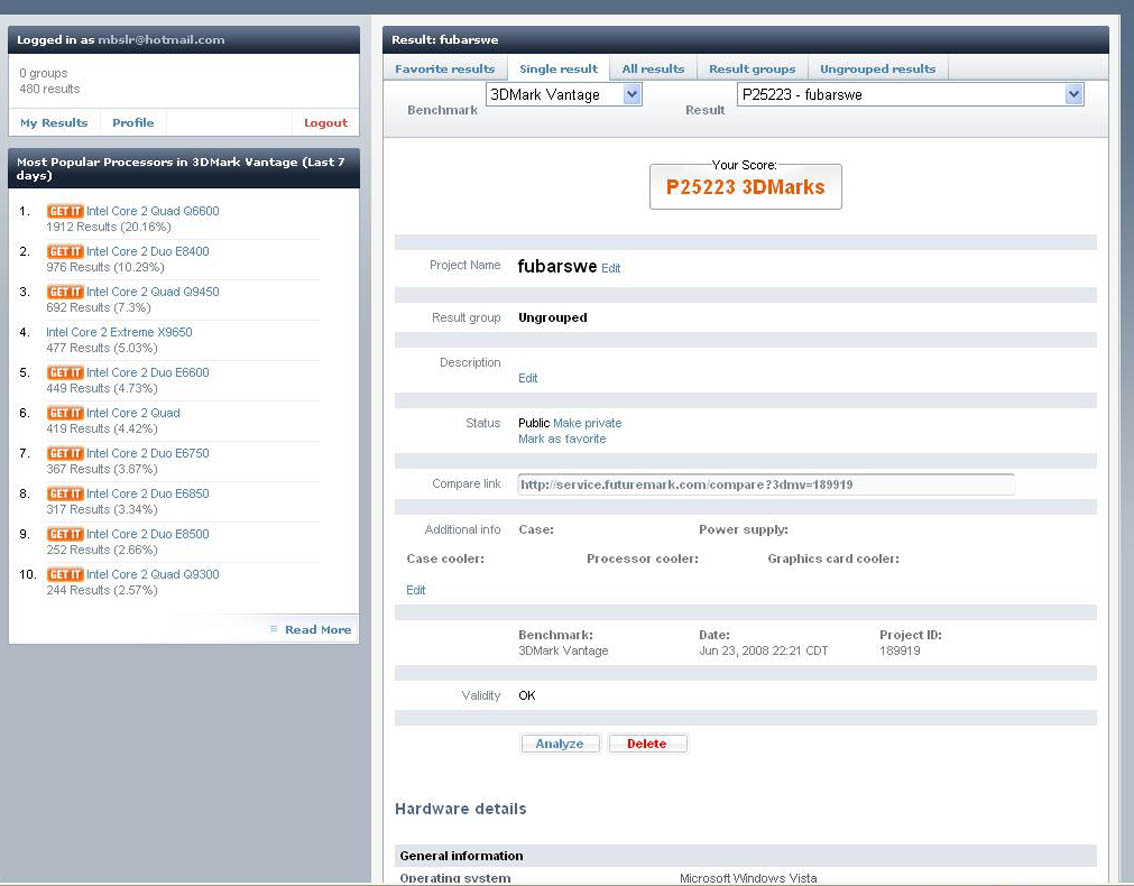
Task: Select the Single result tab
Action: (558, 69)
